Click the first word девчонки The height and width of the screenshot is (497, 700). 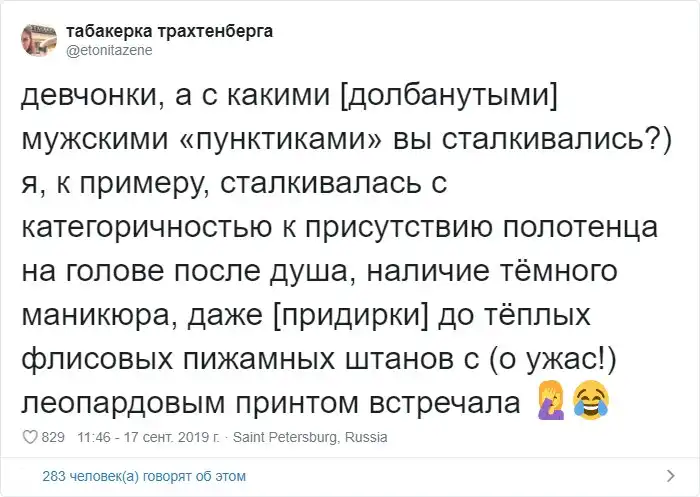tap(86, 99)
